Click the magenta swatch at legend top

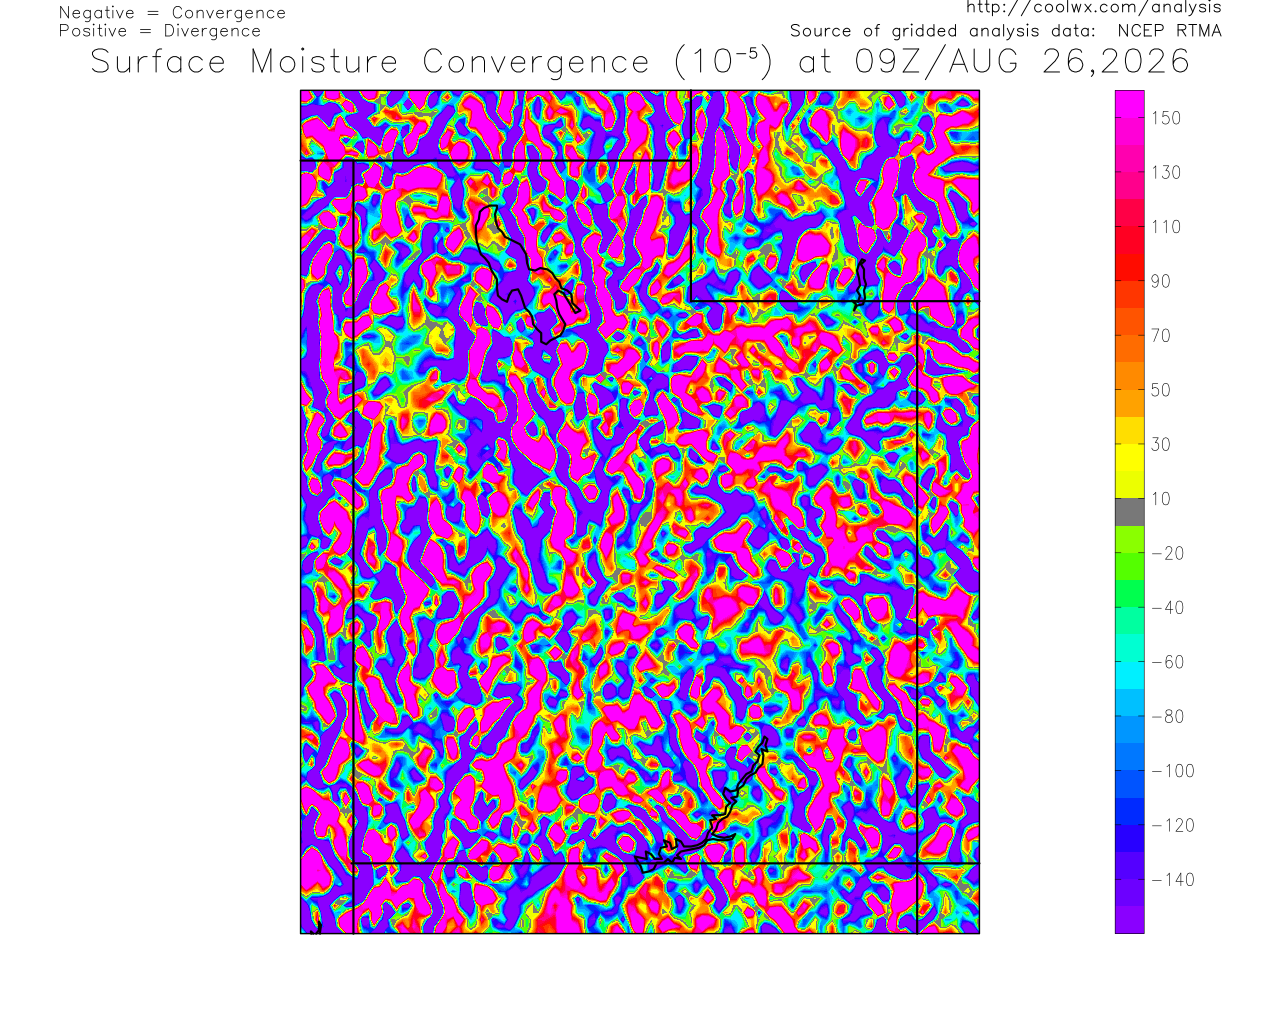[1130, 104]
